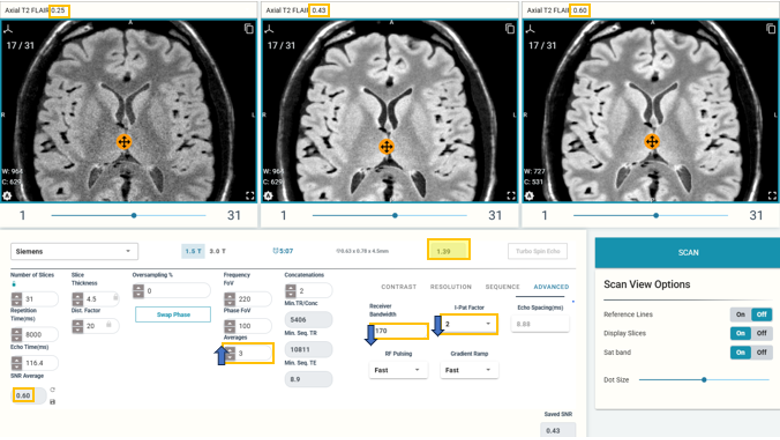Turn Reference Lines on
The height and width of the screenshot is (440, 780).
coord(740,314)
